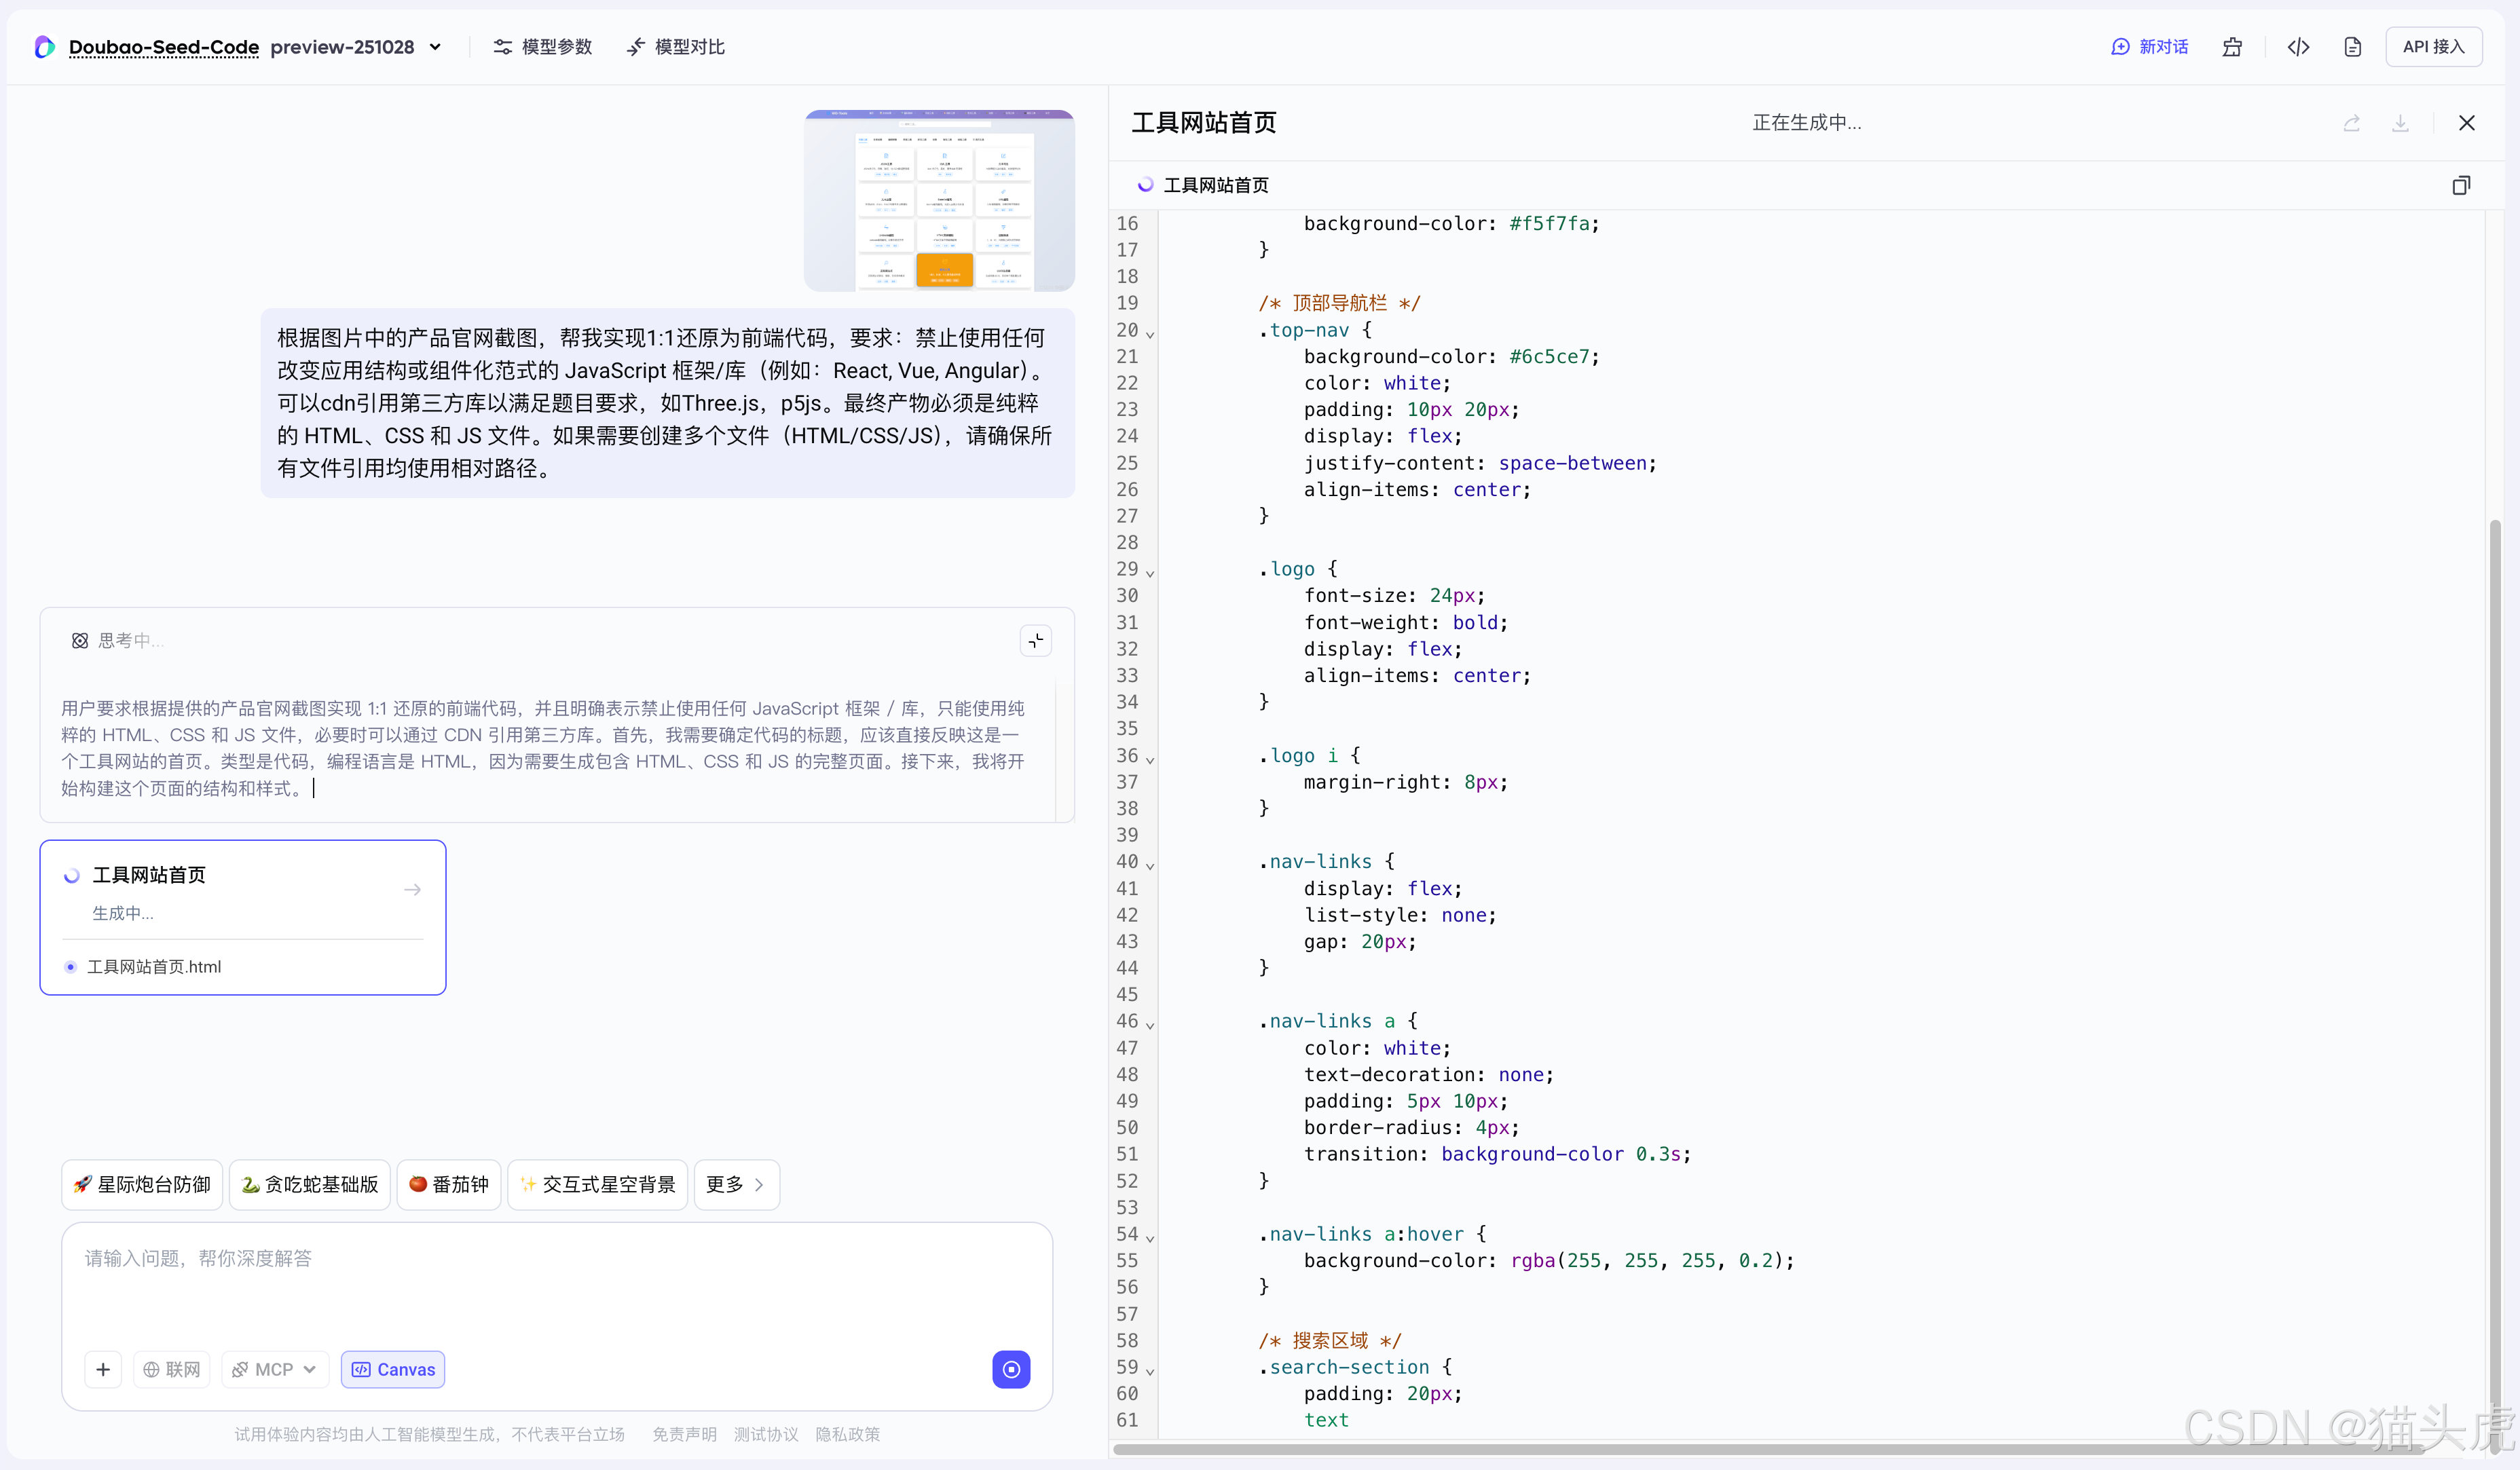Open the document icon in header
The width and height of the screenshot is (2520, 1470).
[x=2352, y=47]
